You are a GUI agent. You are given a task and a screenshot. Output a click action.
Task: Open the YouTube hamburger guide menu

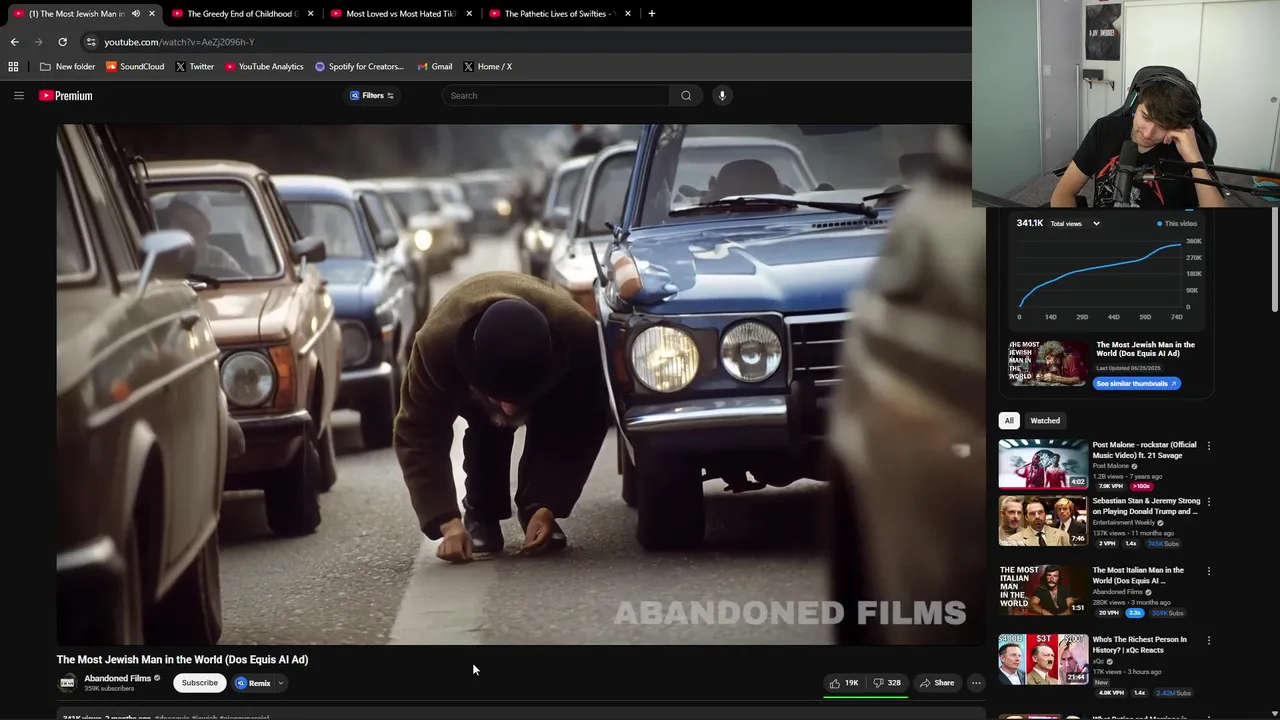click(18, 95)
